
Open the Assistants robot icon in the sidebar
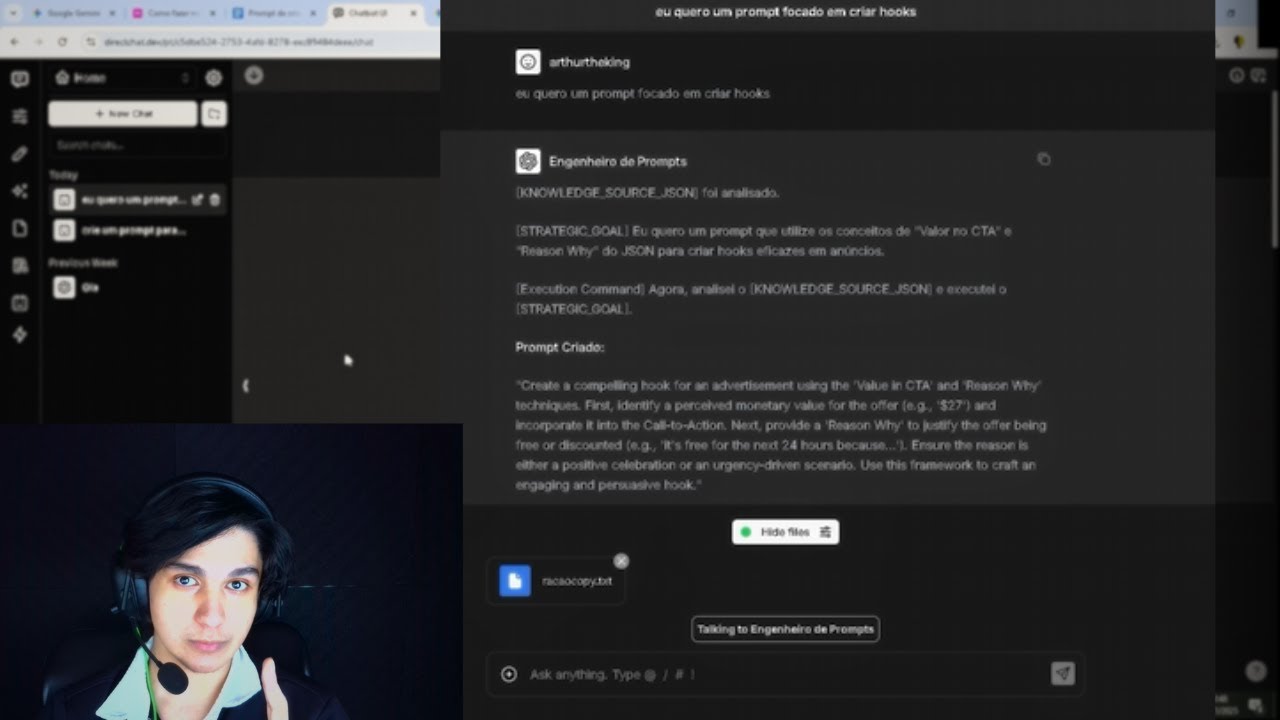pyautogui.click(x=20, y=302)
